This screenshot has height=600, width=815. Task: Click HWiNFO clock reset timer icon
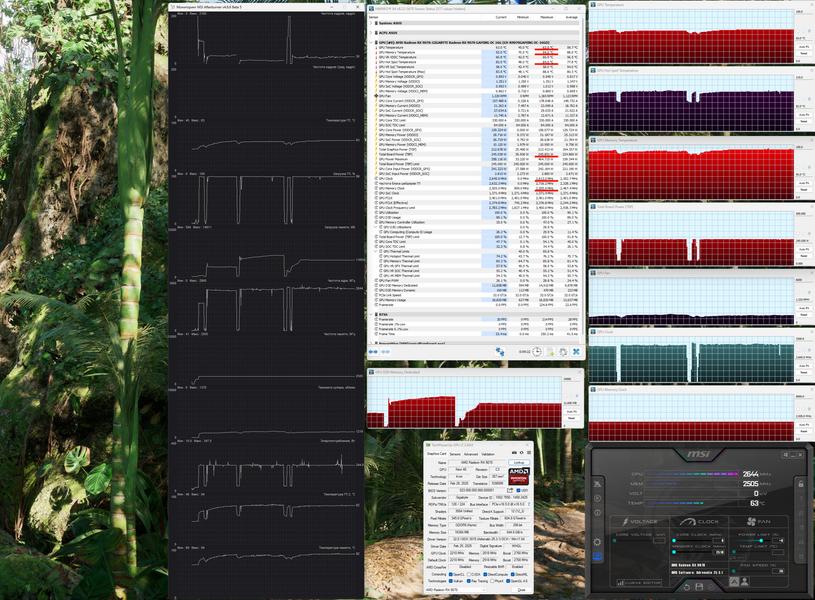tap(537, 351)
